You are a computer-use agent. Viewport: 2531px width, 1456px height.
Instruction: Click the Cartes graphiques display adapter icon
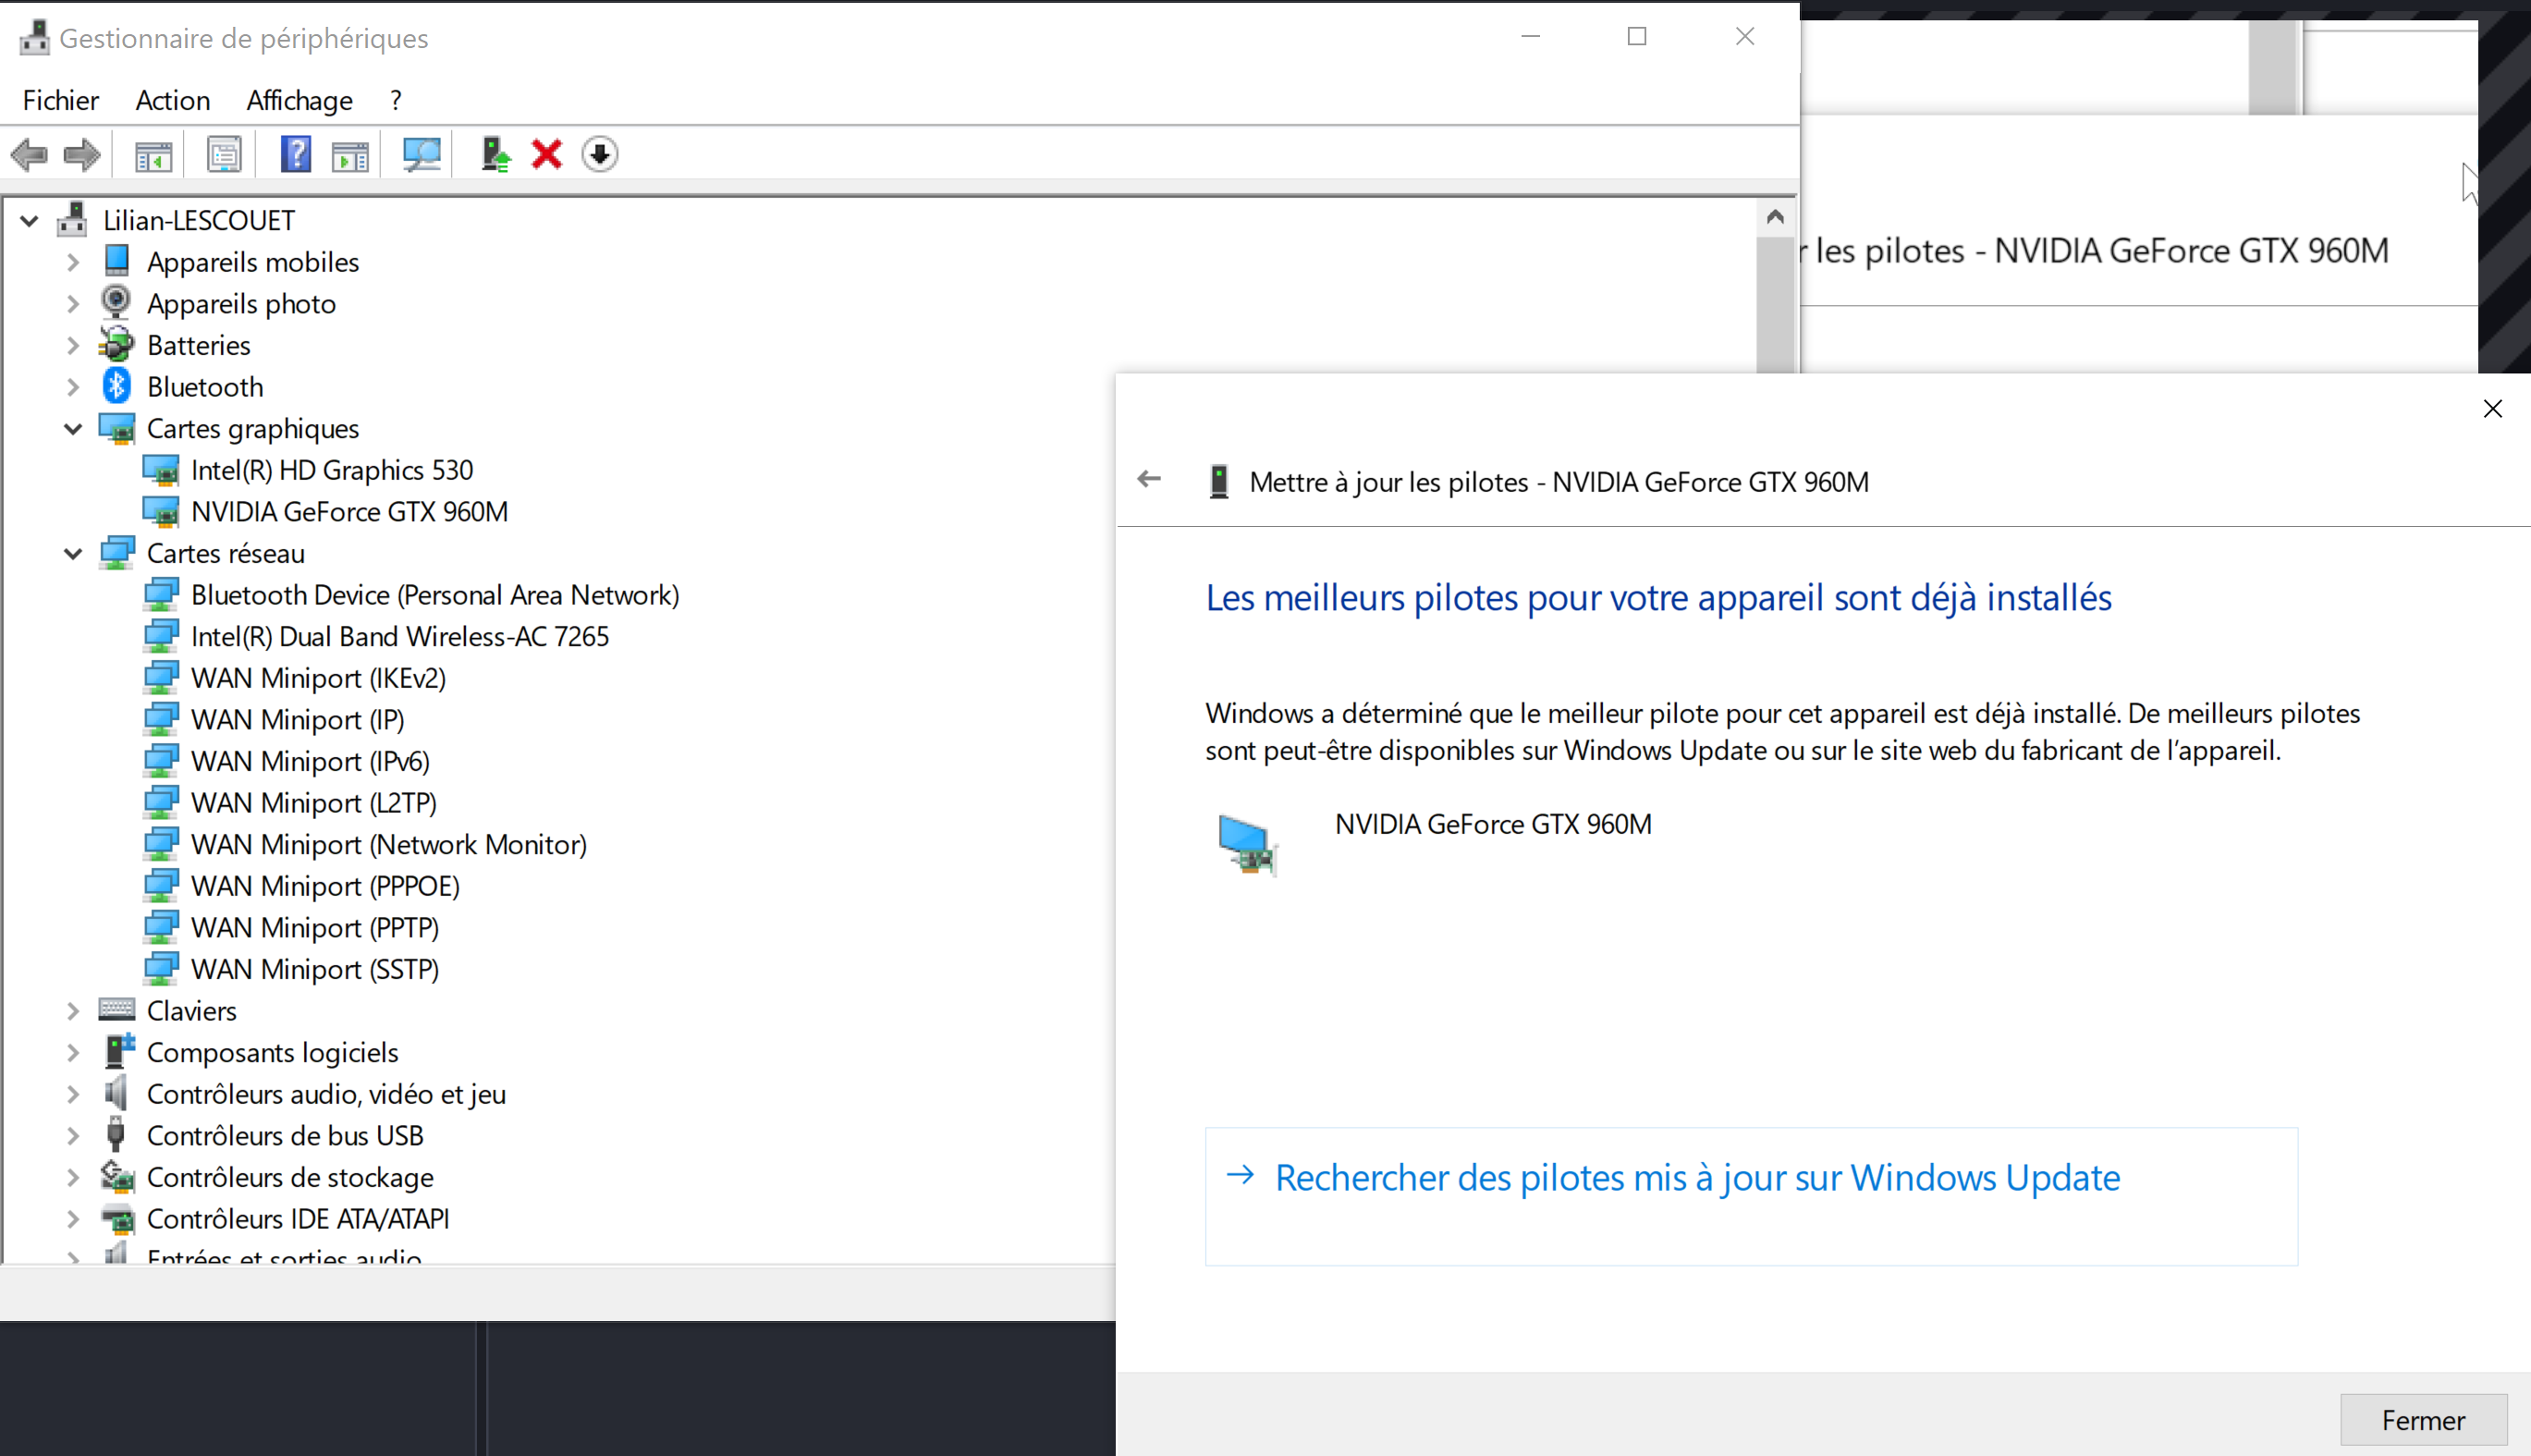[117, 429]
